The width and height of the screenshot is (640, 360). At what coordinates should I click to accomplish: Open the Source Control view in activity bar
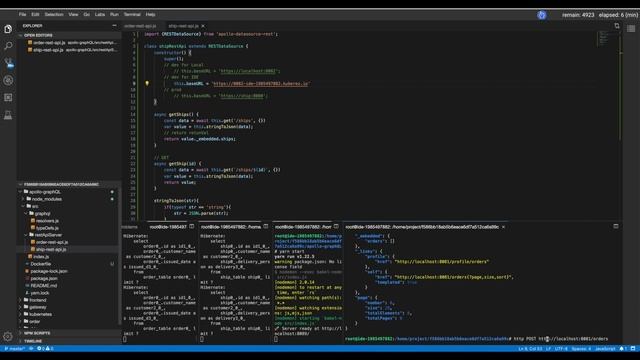pos(8,63)
